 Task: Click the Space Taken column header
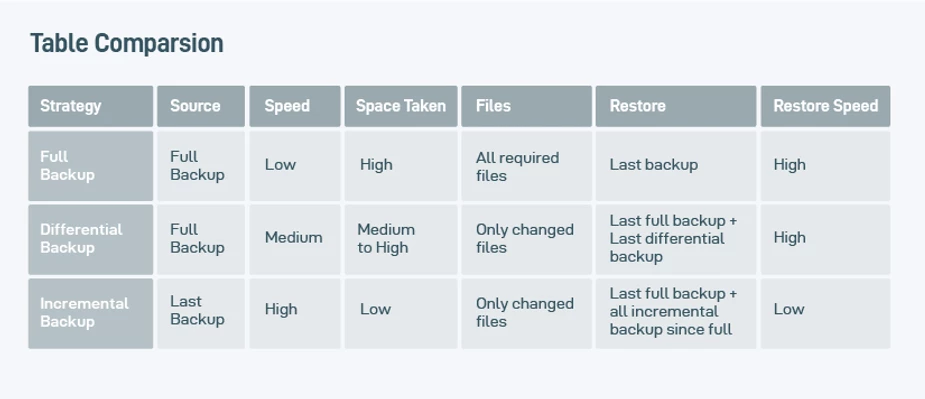click(x=401, y=106)
